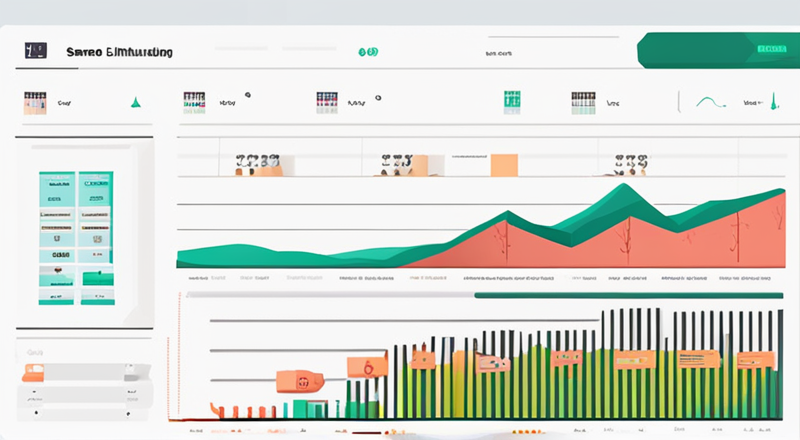Select the green spike icon at far right

pyautogui.click(x=774, y=101)
